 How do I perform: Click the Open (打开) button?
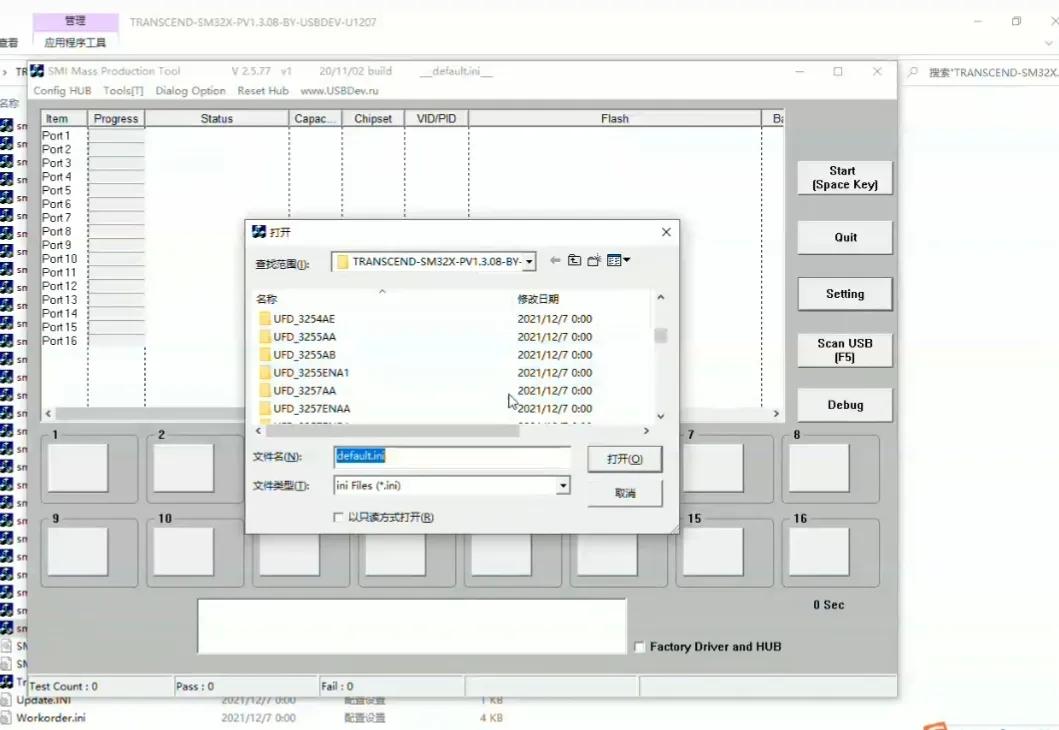coord(624,459)
